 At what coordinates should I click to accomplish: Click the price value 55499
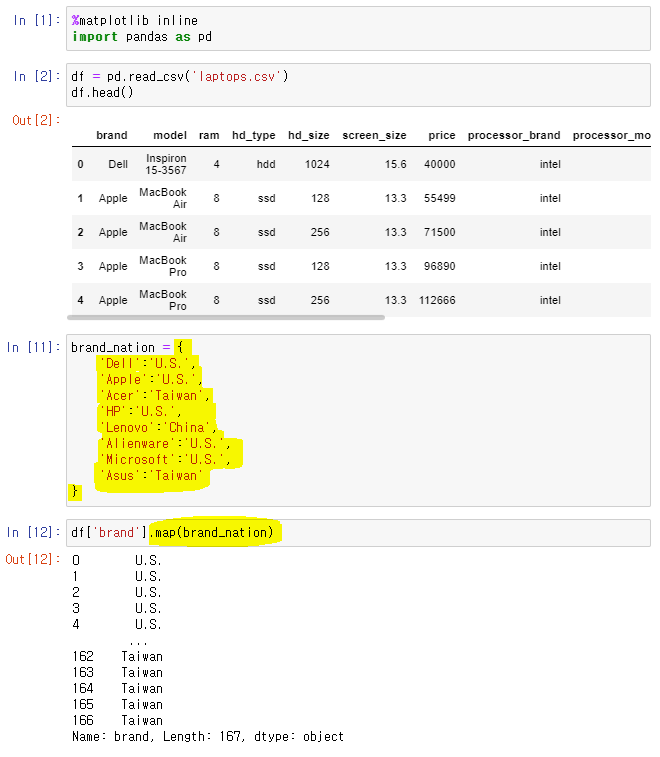click(439, 198)
